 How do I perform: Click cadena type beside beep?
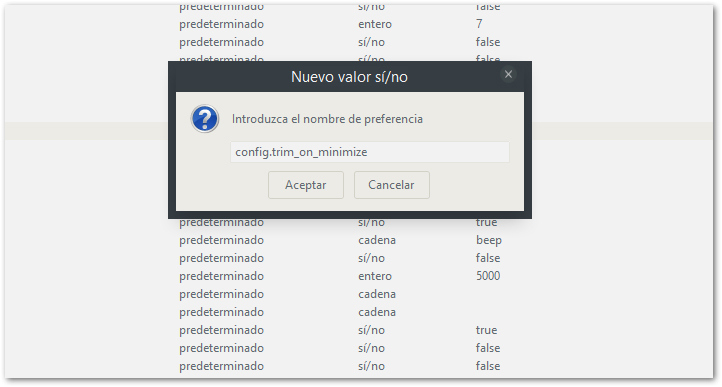[377, 240]
